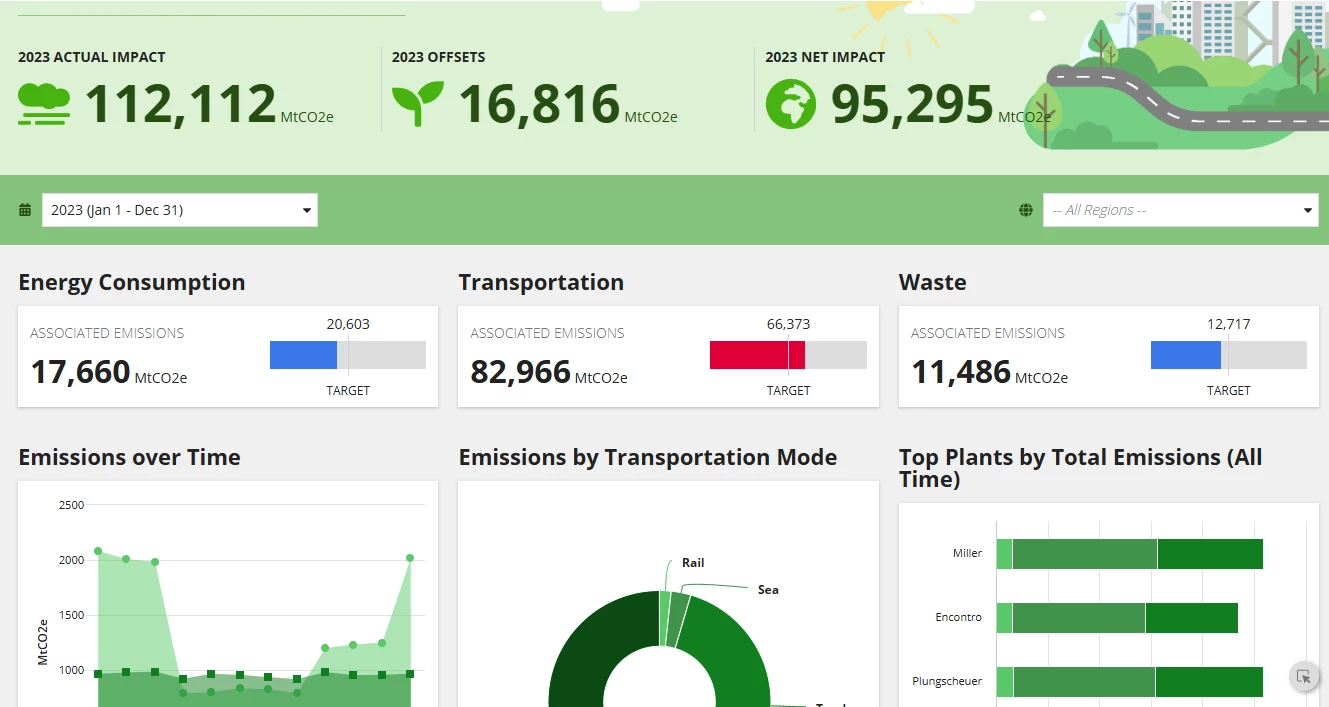Click the Waste blue progress bar
The height and width of the screenshot is (707, 1329).
point(1186,355)
